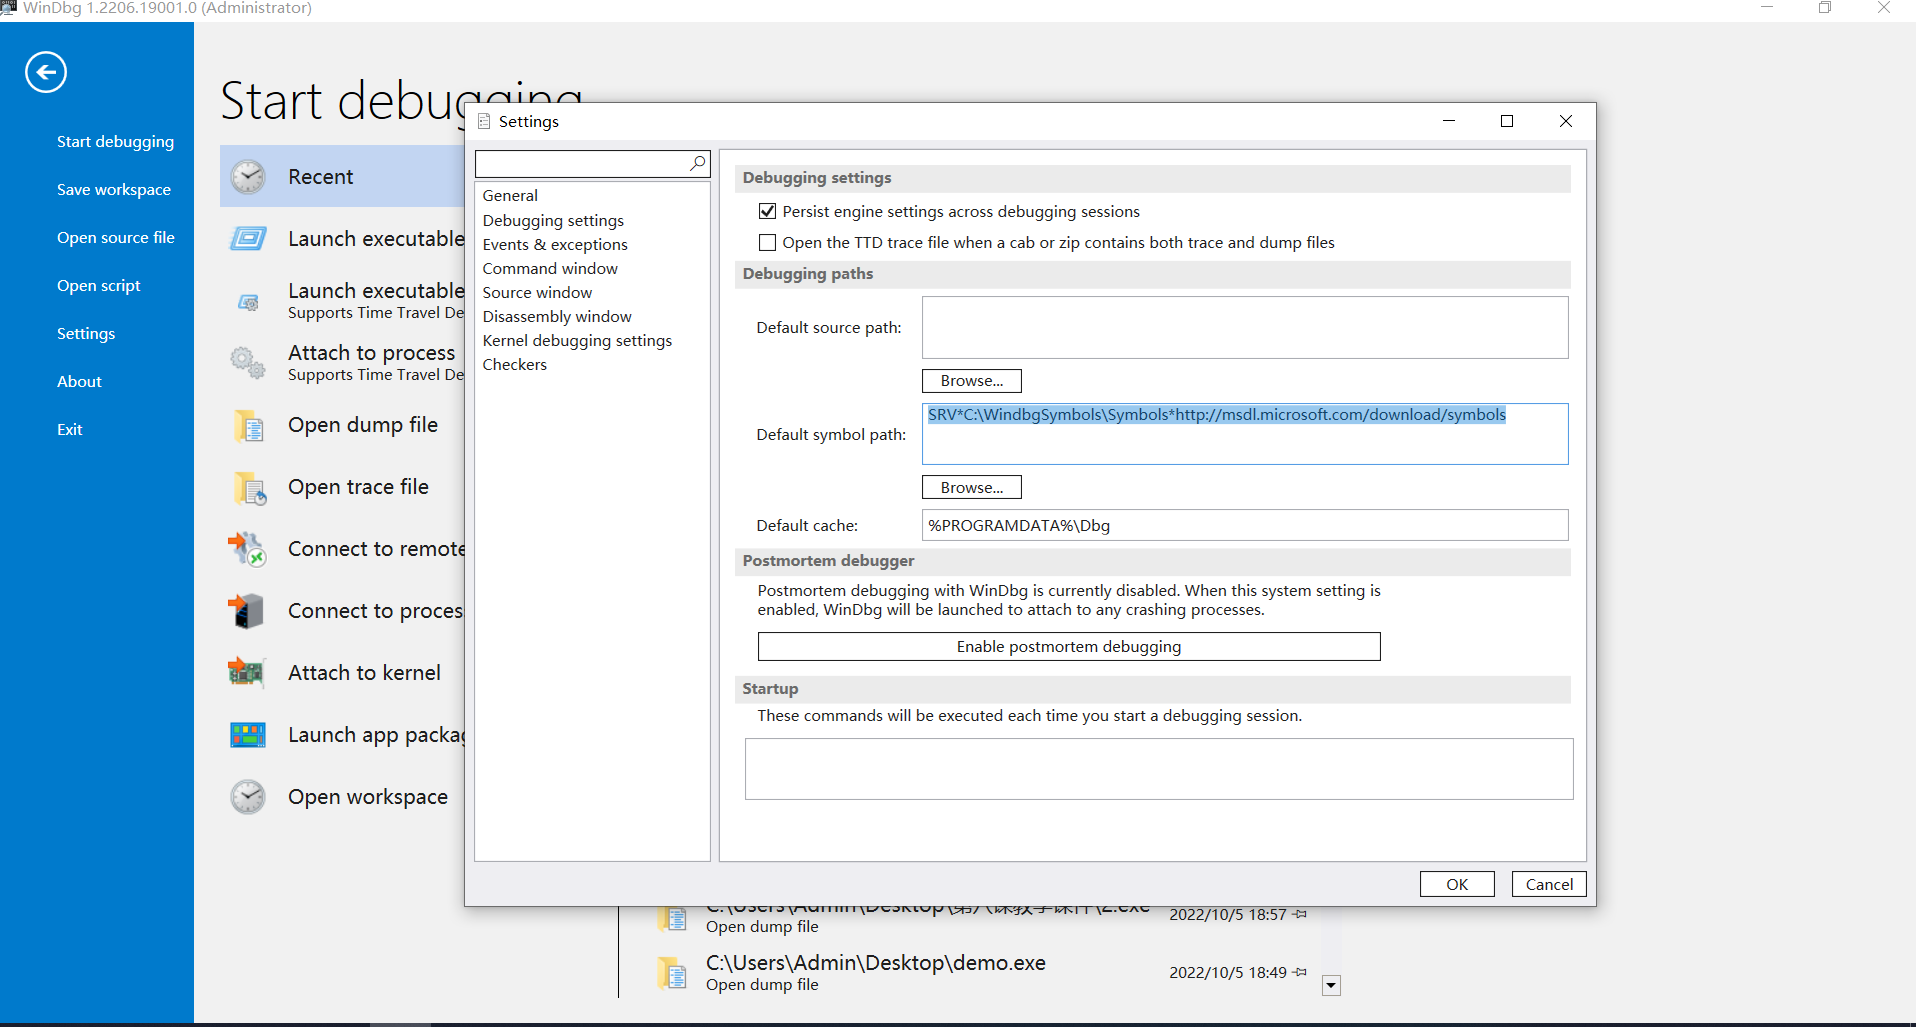Screen dimensions: 1916x1027
Task: Select Events & exceptions category
Action: [555, 244]
